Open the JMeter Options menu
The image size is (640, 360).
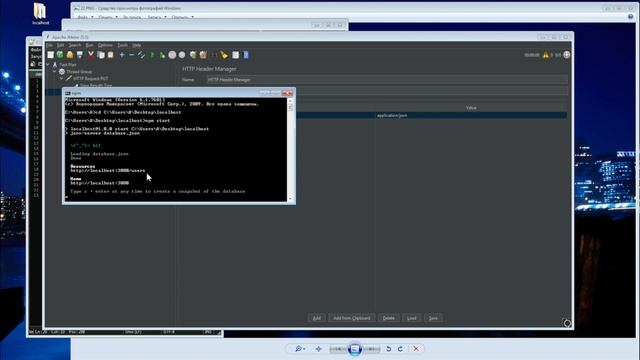point(105,45)
